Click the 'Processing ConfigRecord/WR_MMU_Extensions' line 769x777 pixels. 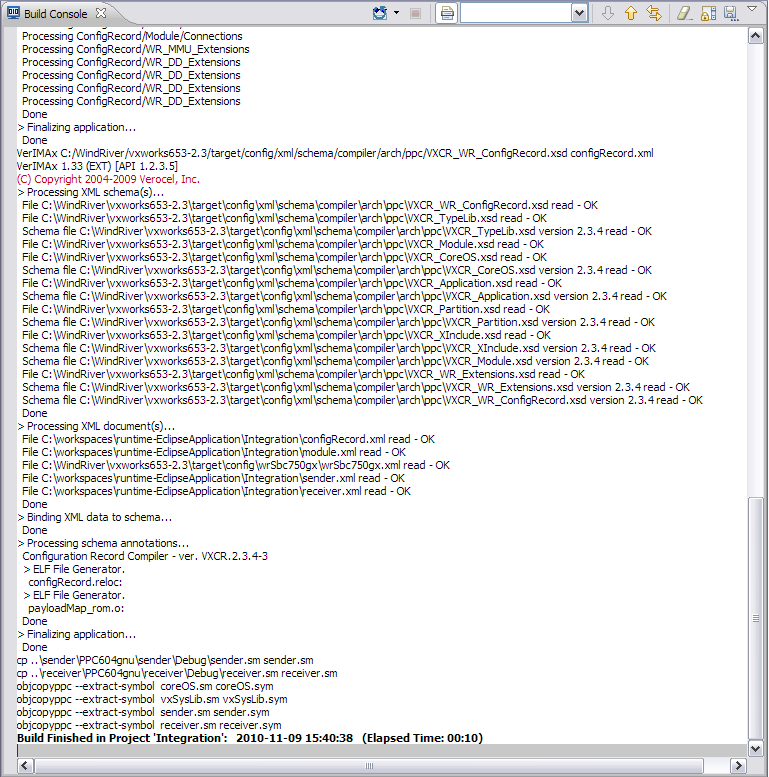click(136, 49)
